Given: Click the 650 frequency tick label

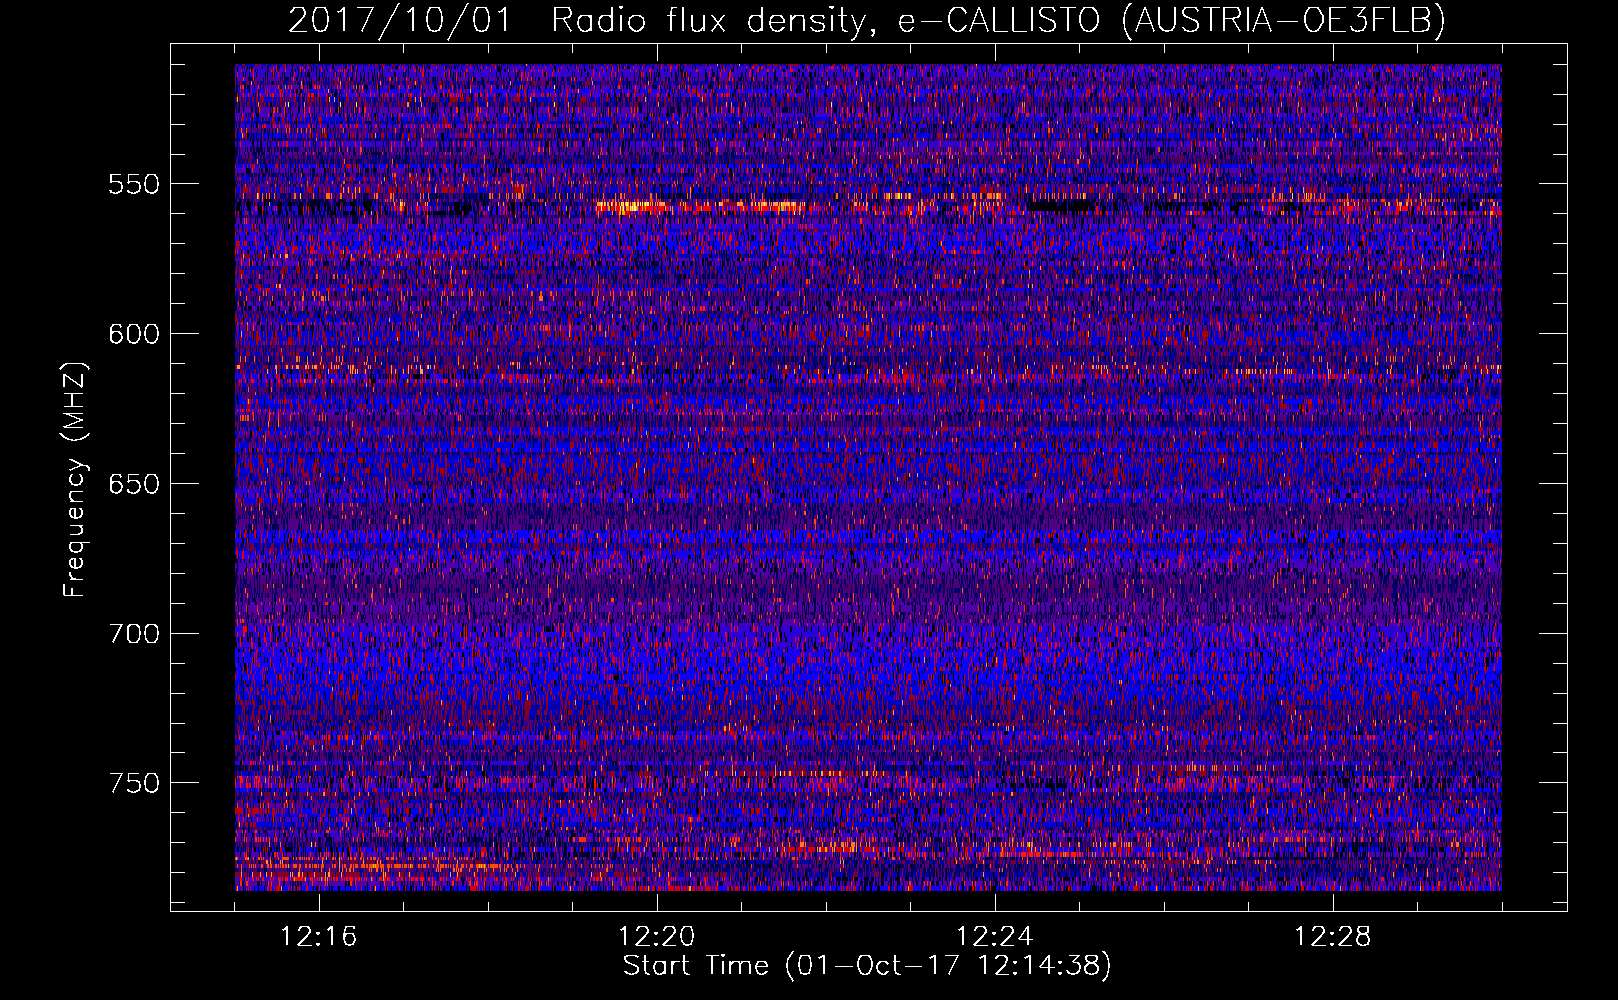Looking at the screenshot, I should [x=133, y=484].
